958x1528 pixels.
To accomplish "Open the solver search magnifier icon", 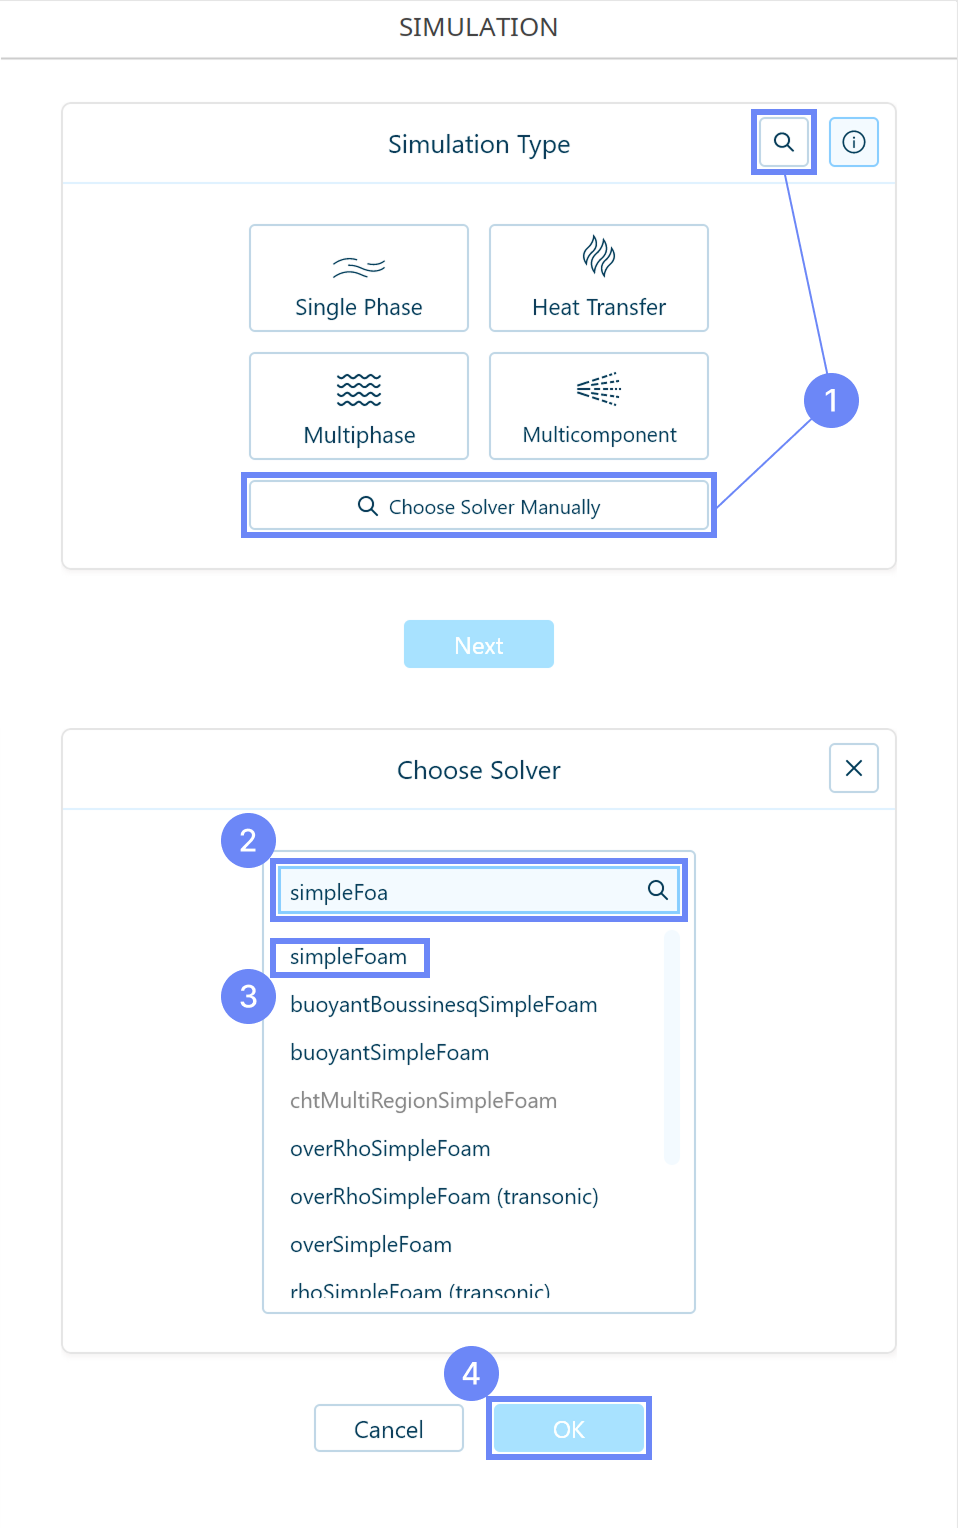I will pos(783,141).
